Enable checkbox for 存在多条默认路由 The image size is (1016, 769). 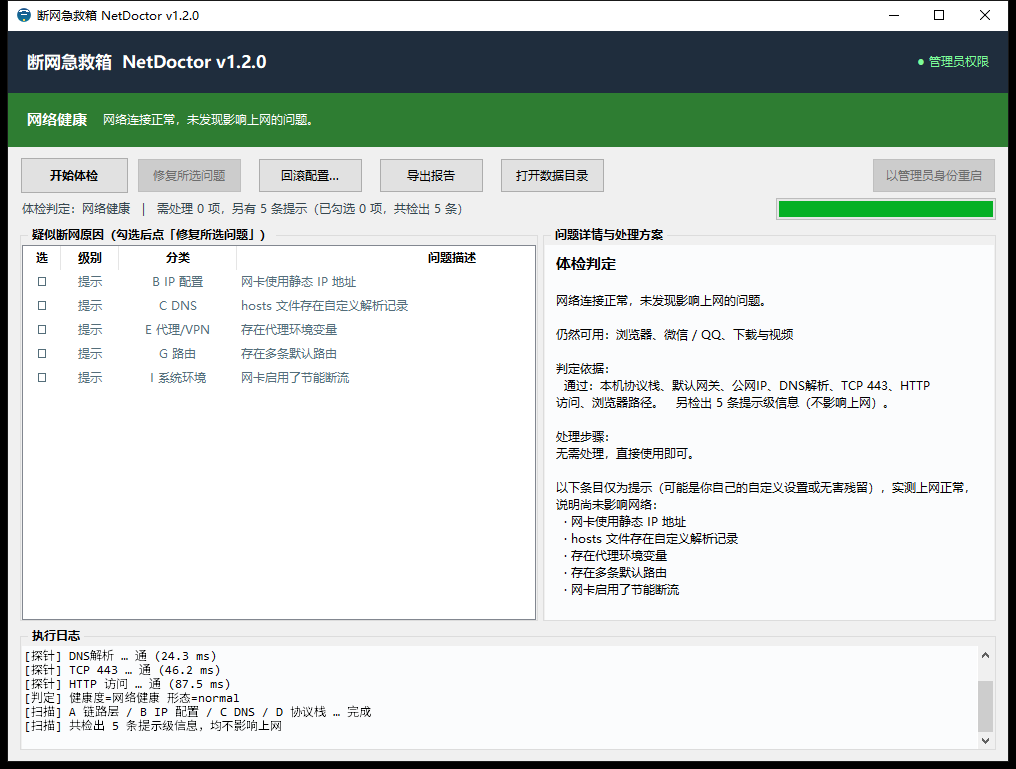point(42,354)
